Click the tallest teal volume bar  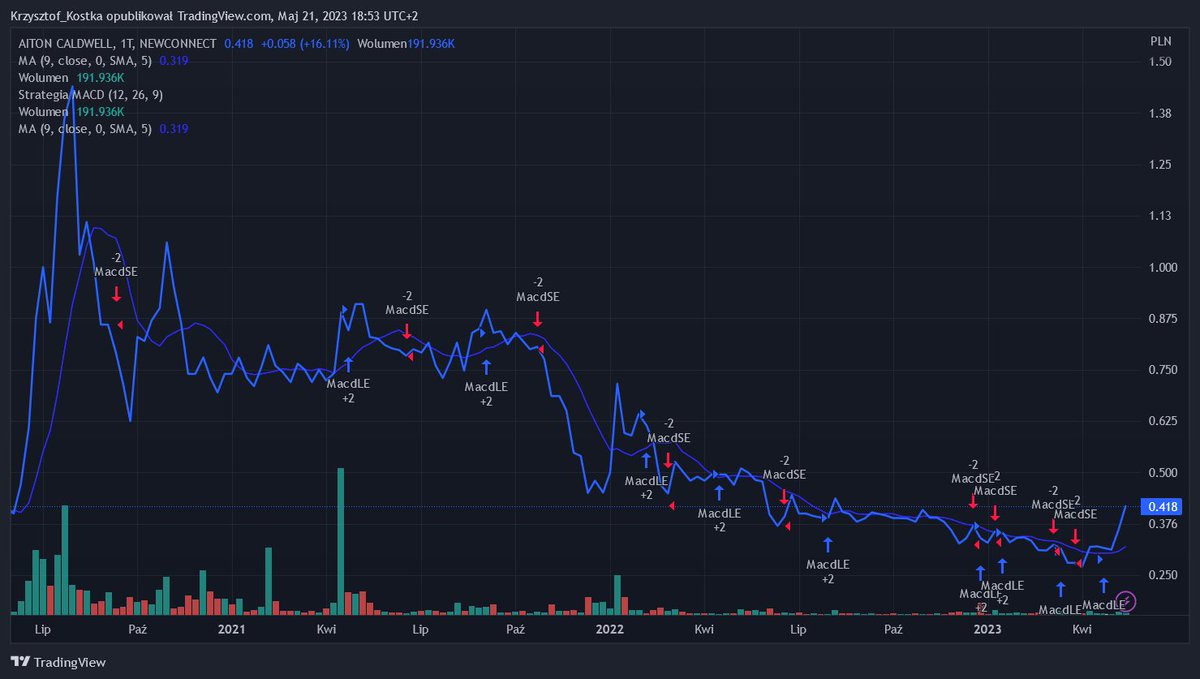341,540
